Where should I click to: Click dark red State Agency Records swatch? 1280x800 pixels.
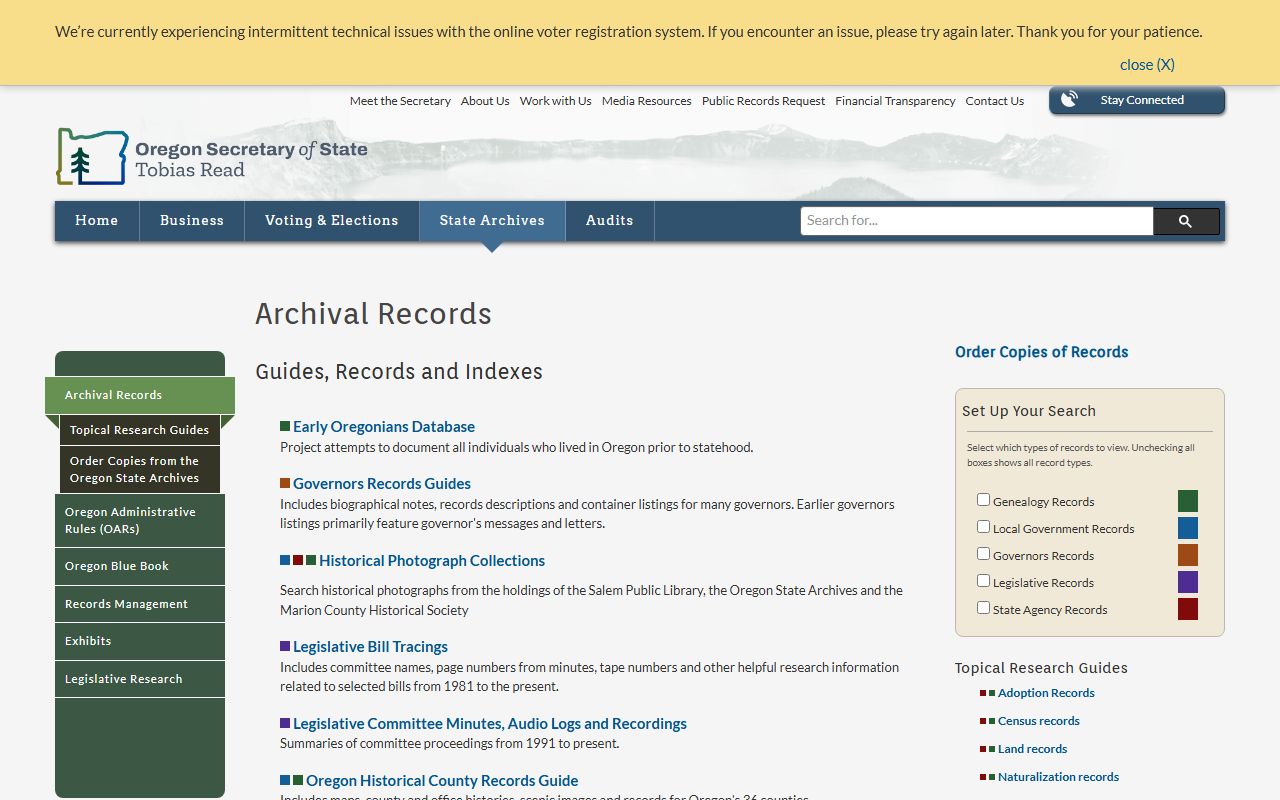pyautogui.click(x=1188, y=609)
